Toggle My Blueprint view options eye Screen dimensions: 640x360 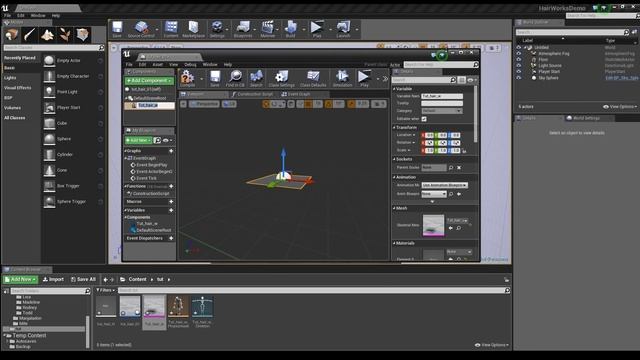tap(167, 140)
